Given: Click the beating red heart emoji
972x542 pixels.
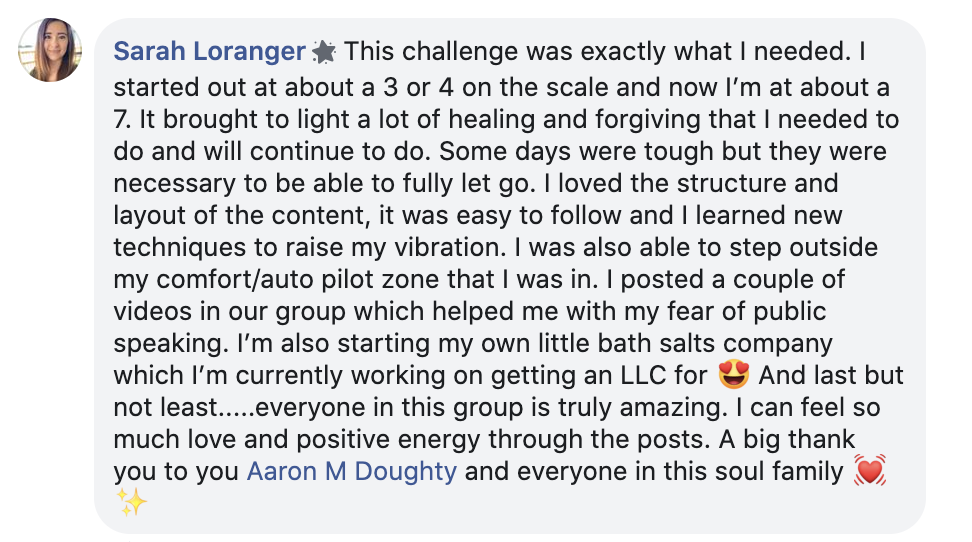Looking at the screenshot, I should tap(870, 469).
